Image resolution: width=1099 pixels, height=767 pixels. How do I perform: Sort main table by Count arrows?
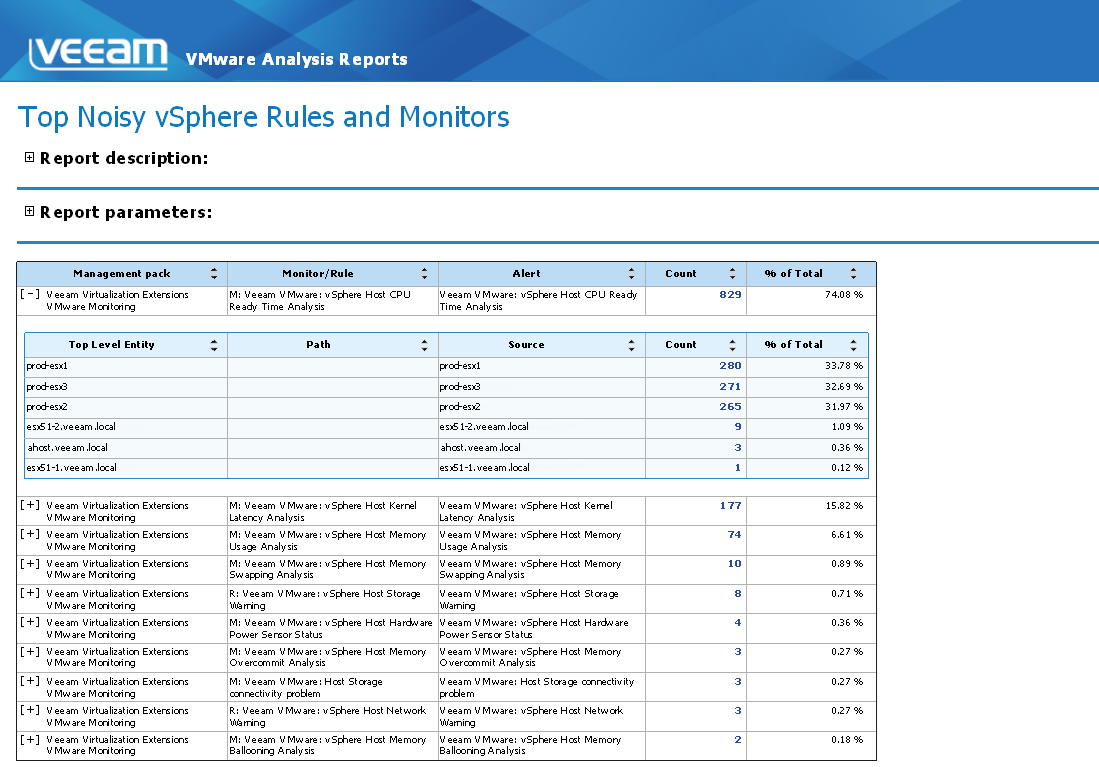click(732, 273)
